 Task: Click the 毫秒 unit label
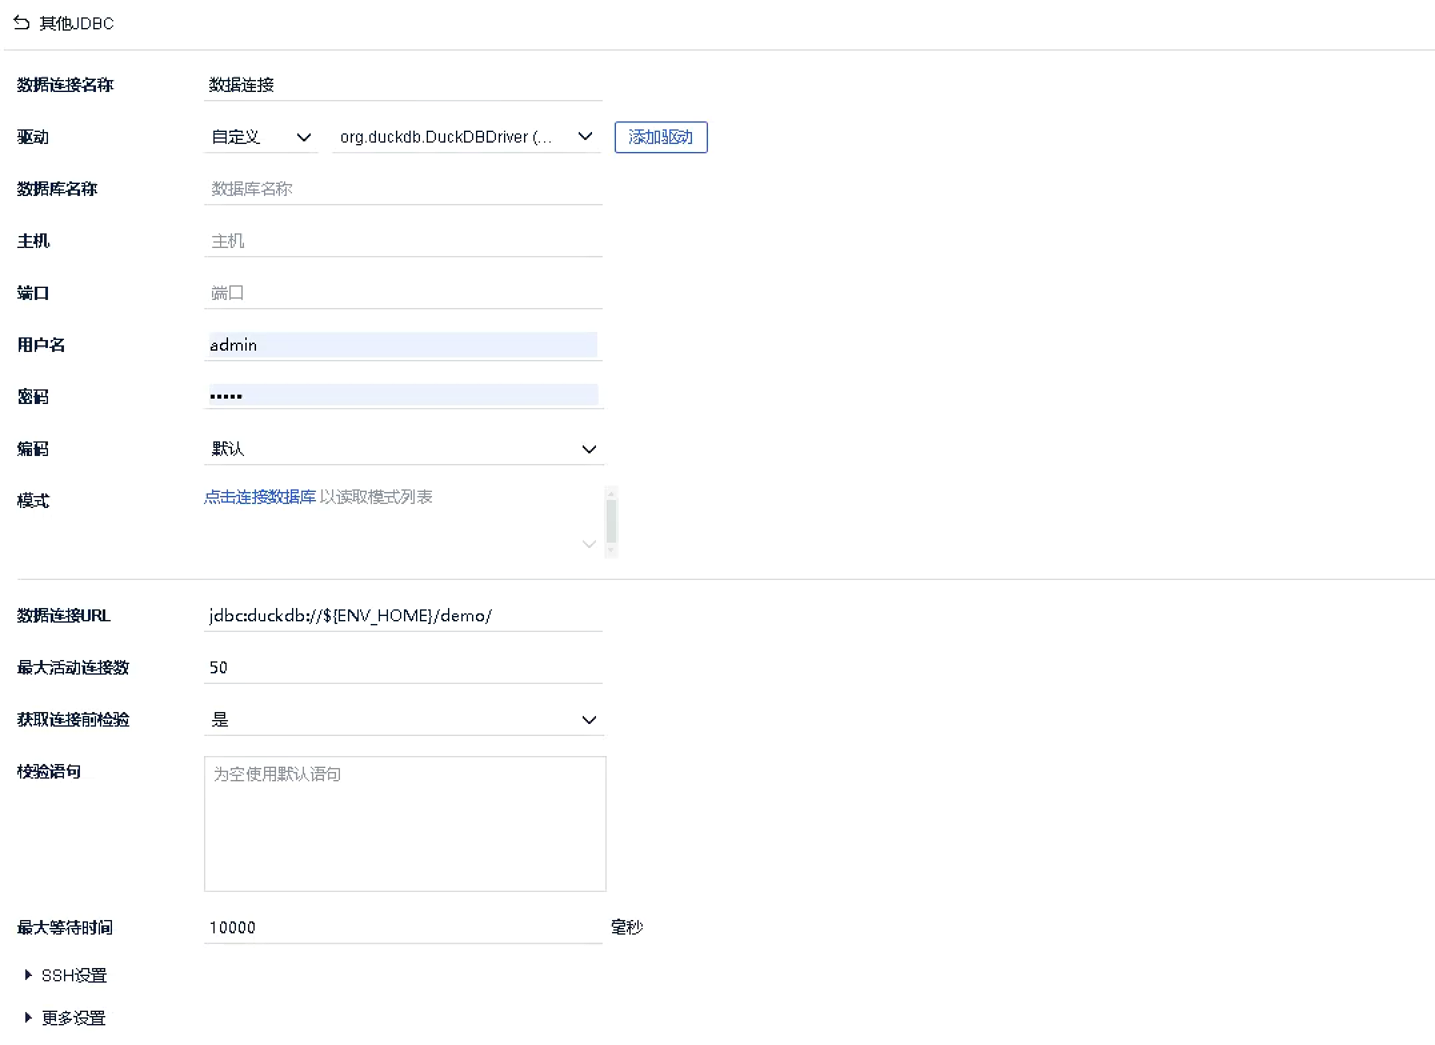coord(627,928)
